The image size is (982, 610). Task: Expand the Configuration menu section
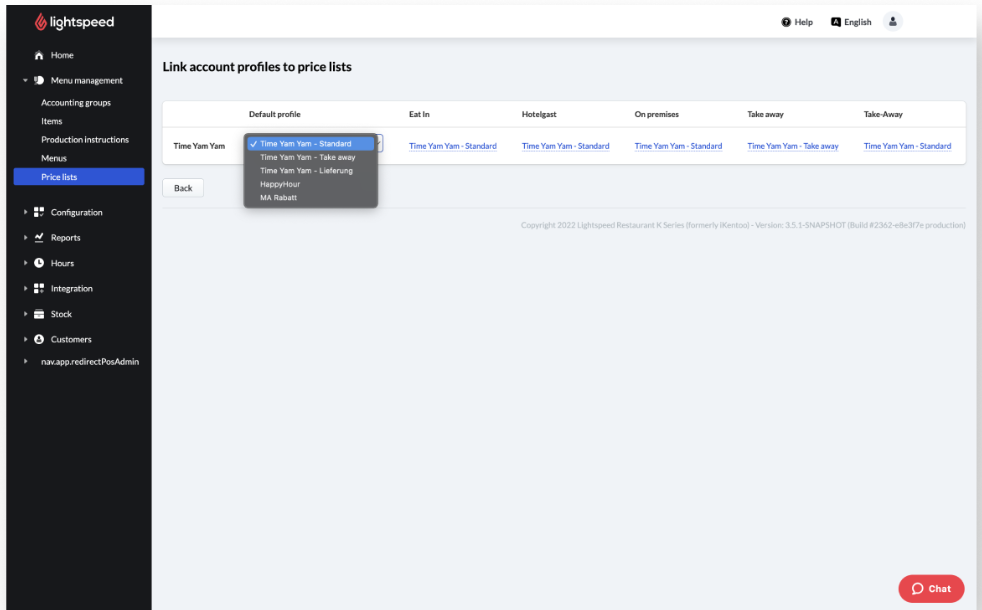pyautogui.click(x=25, y=213)
